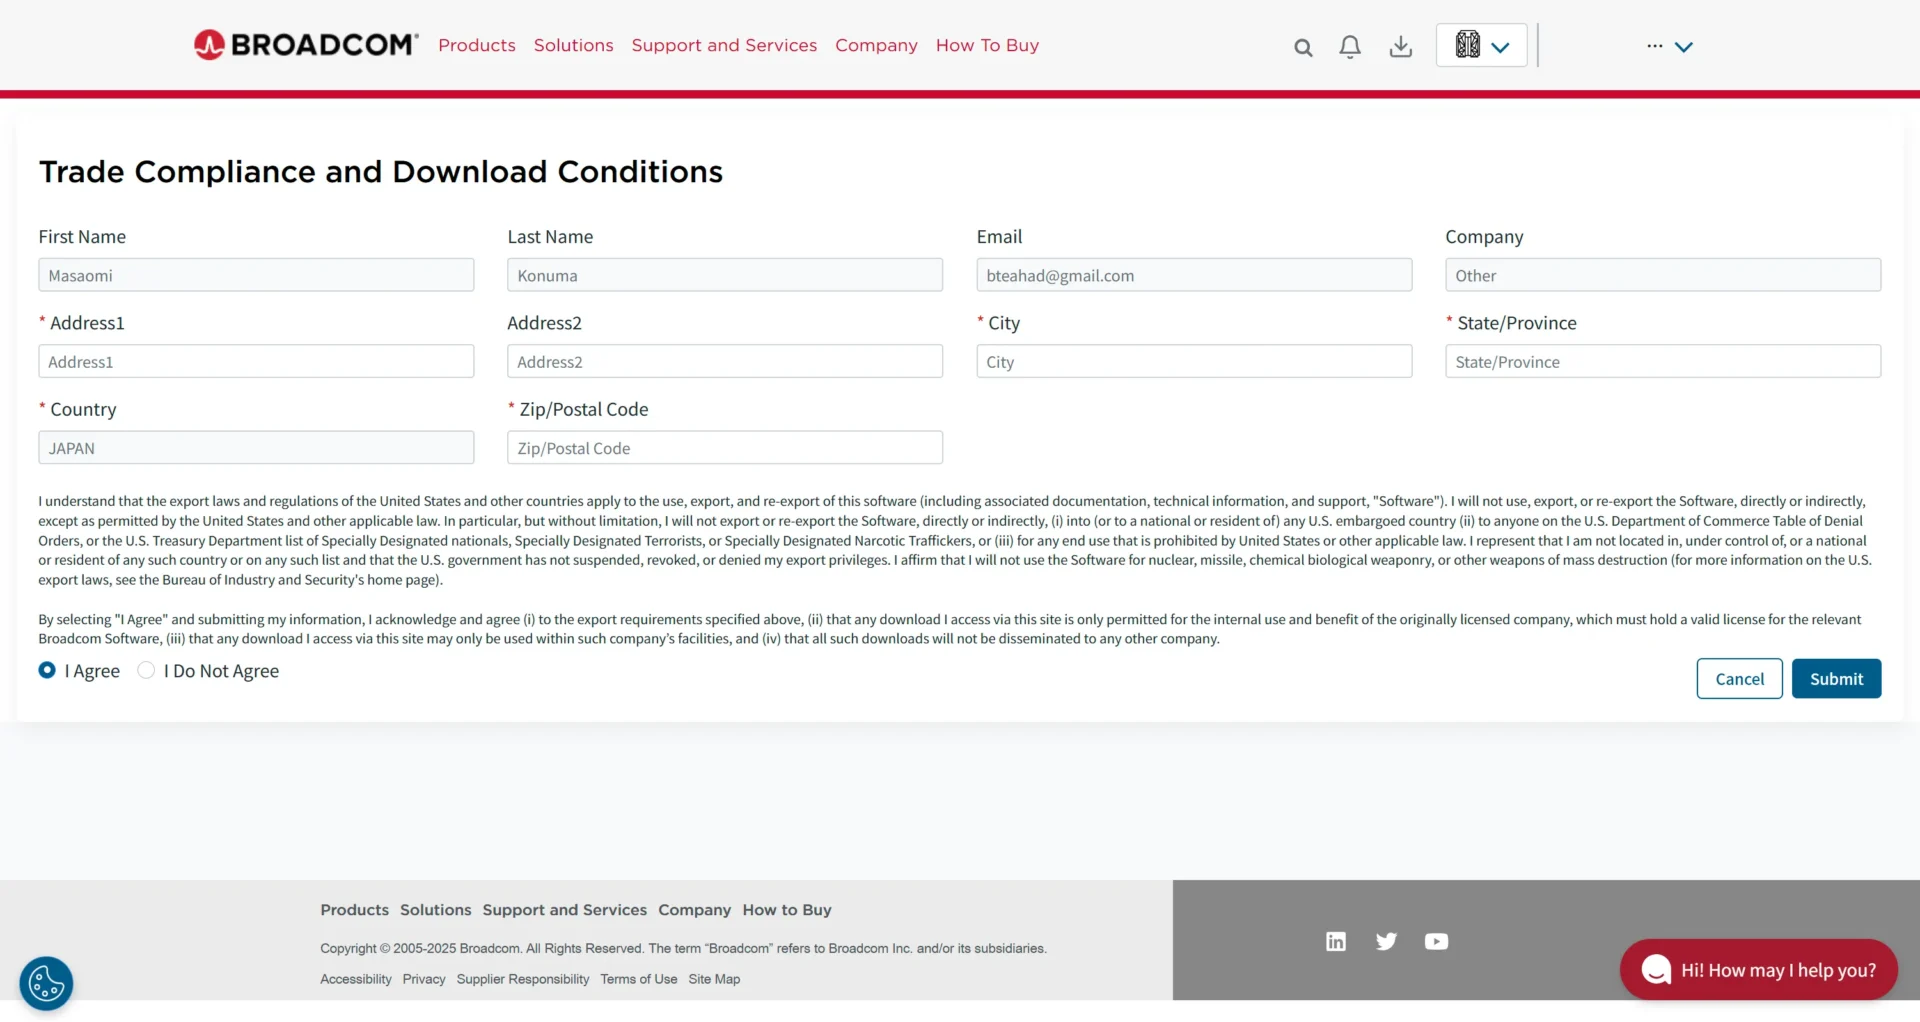Cancel the trade compliance form
This screenshot has height=1022, width=1920.
[x=1739, y=679]
